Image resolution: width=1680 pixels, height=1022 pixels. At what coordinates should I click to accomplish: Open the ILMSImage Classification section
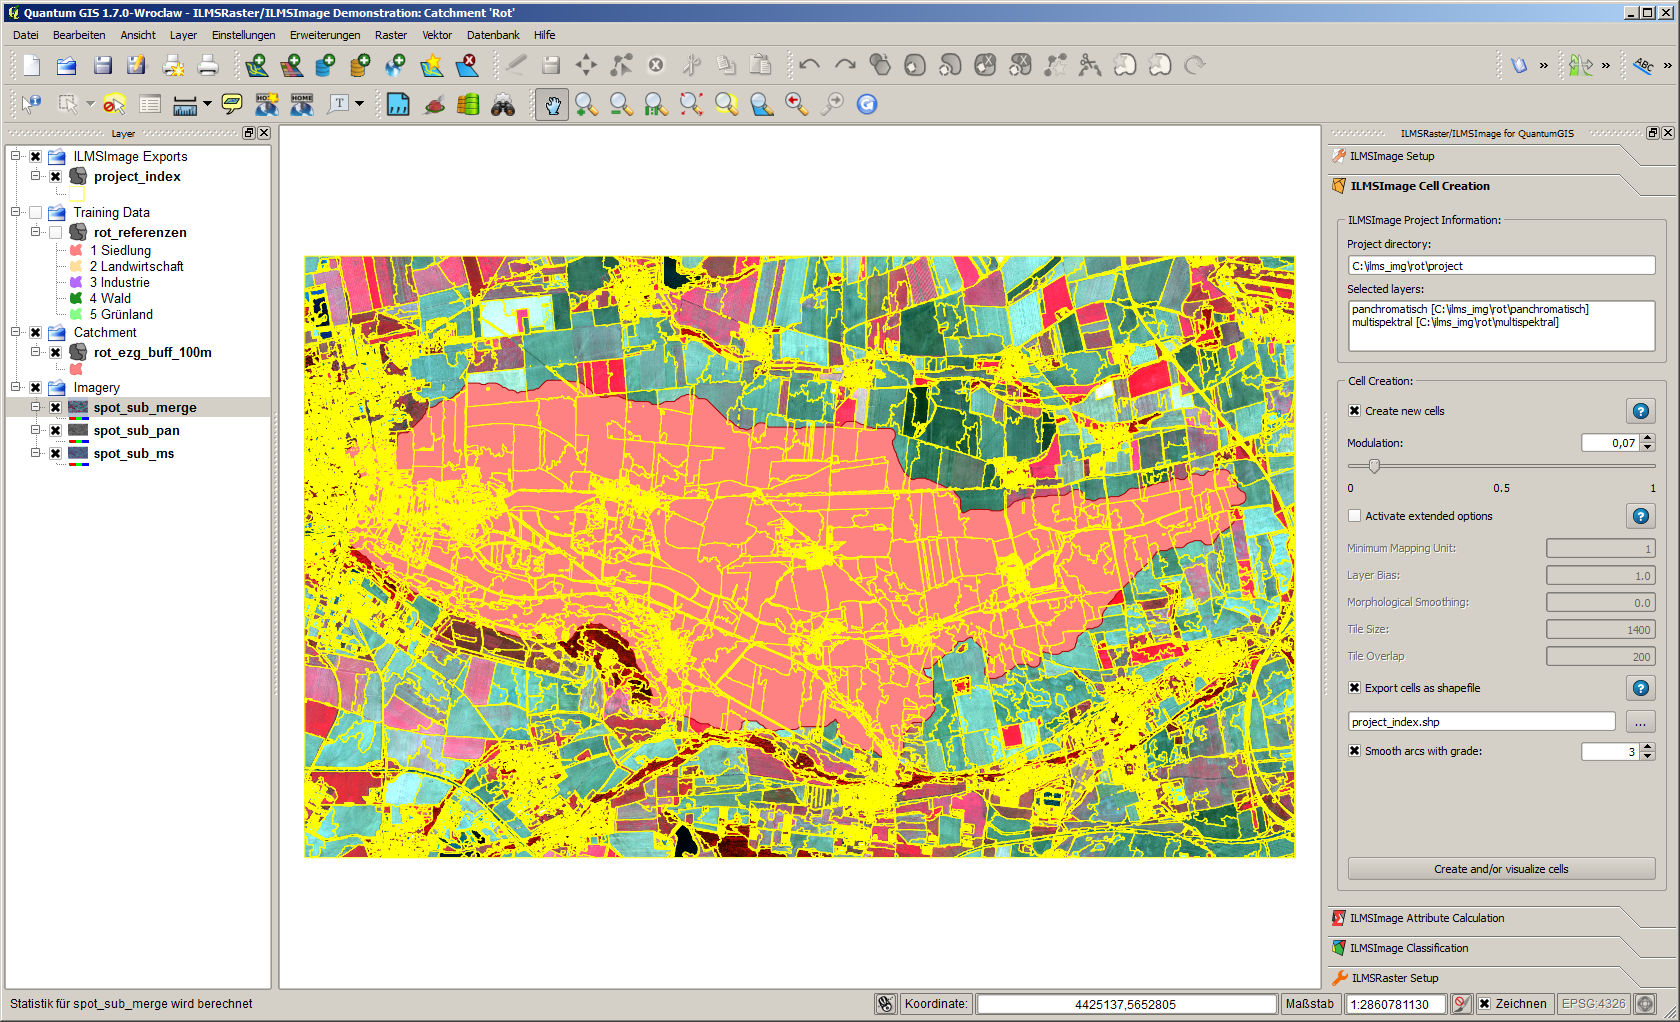coord(1409,948)
